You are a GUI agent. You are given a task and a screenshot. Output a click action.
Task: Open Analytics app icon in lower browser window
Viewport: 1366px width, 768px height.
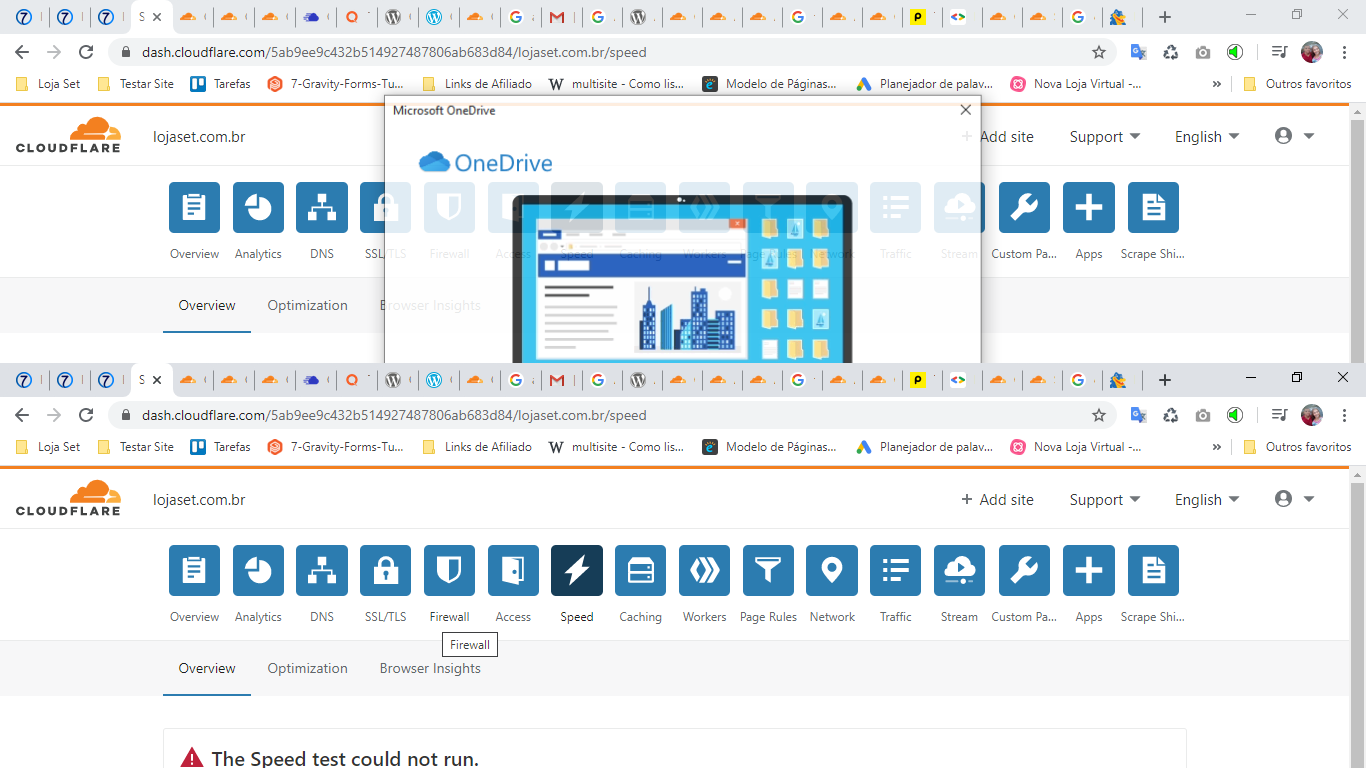[x=258, y=571]
